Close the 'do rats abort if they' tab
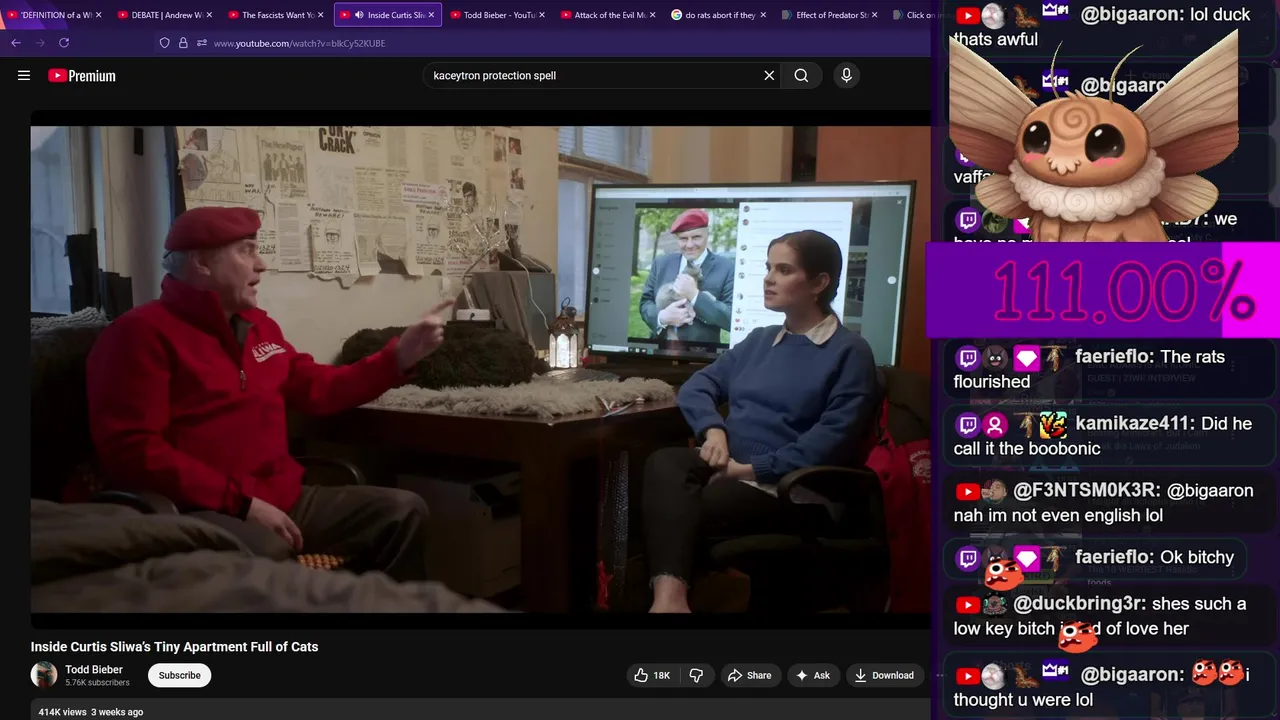Viewport: 1280px width, 720px height. point(764,15)
